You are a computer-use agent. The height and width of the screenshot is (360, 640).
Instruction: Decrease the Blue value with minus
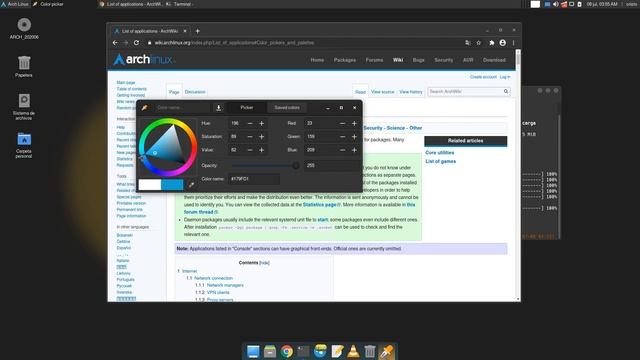[342, 150]
